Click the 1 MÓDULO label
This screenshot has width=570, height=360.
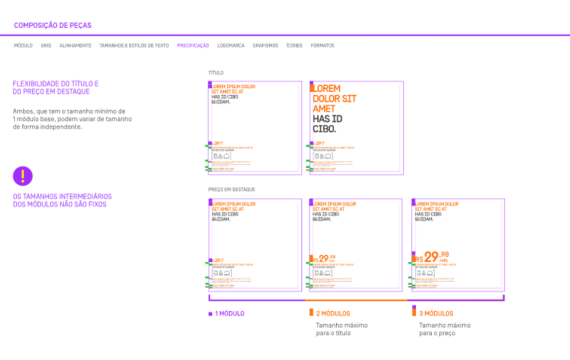click(230, 313)
